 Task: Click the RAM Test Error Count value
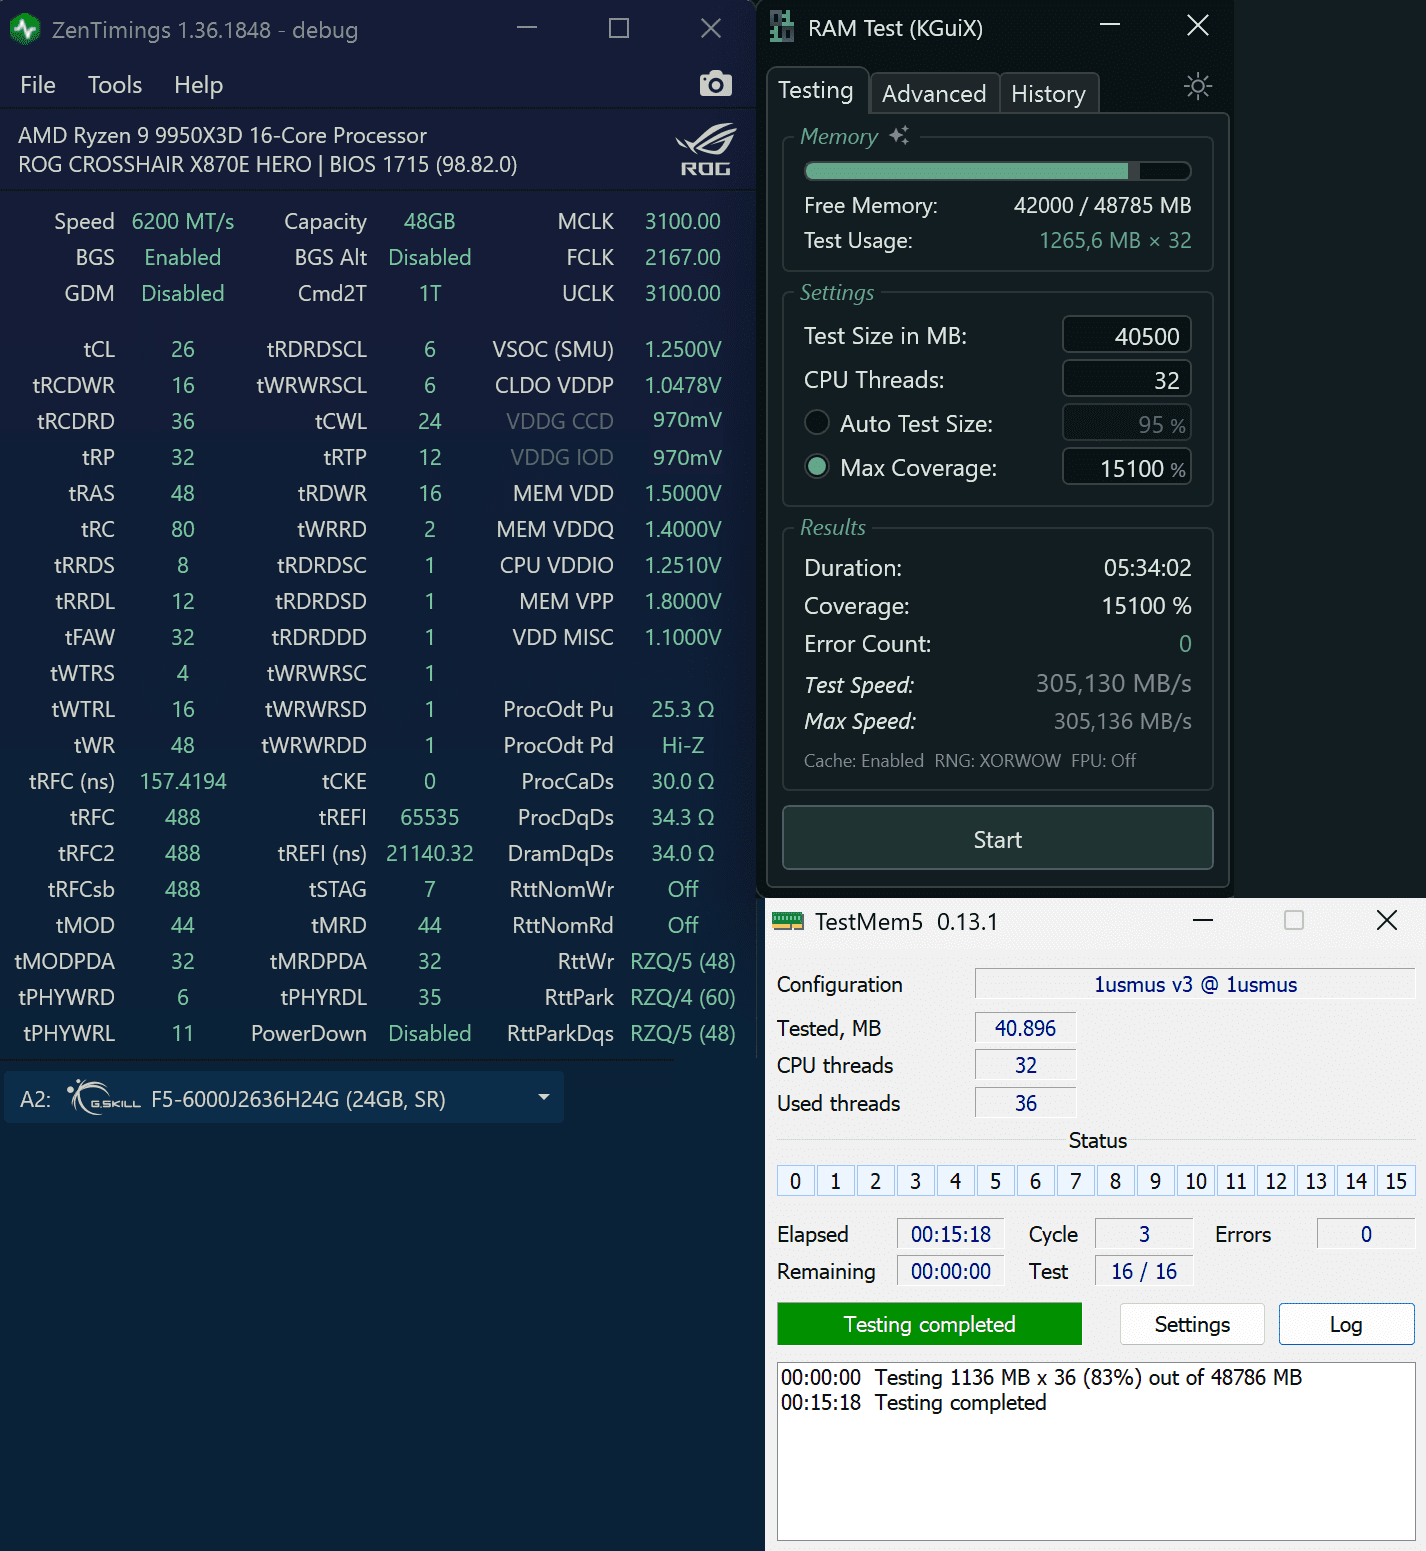tap(1185, 643)
